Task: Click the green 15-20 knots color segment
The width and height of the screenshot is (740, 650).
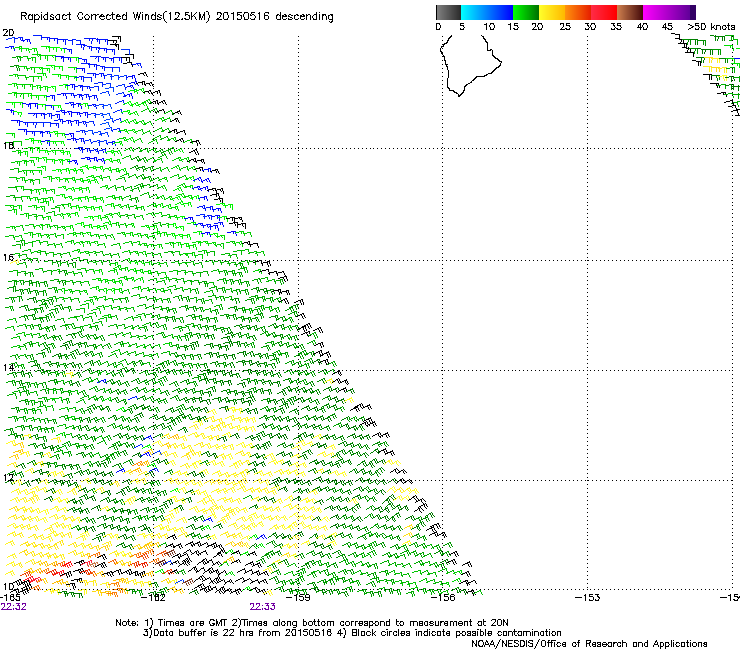Action: point(526,12)
